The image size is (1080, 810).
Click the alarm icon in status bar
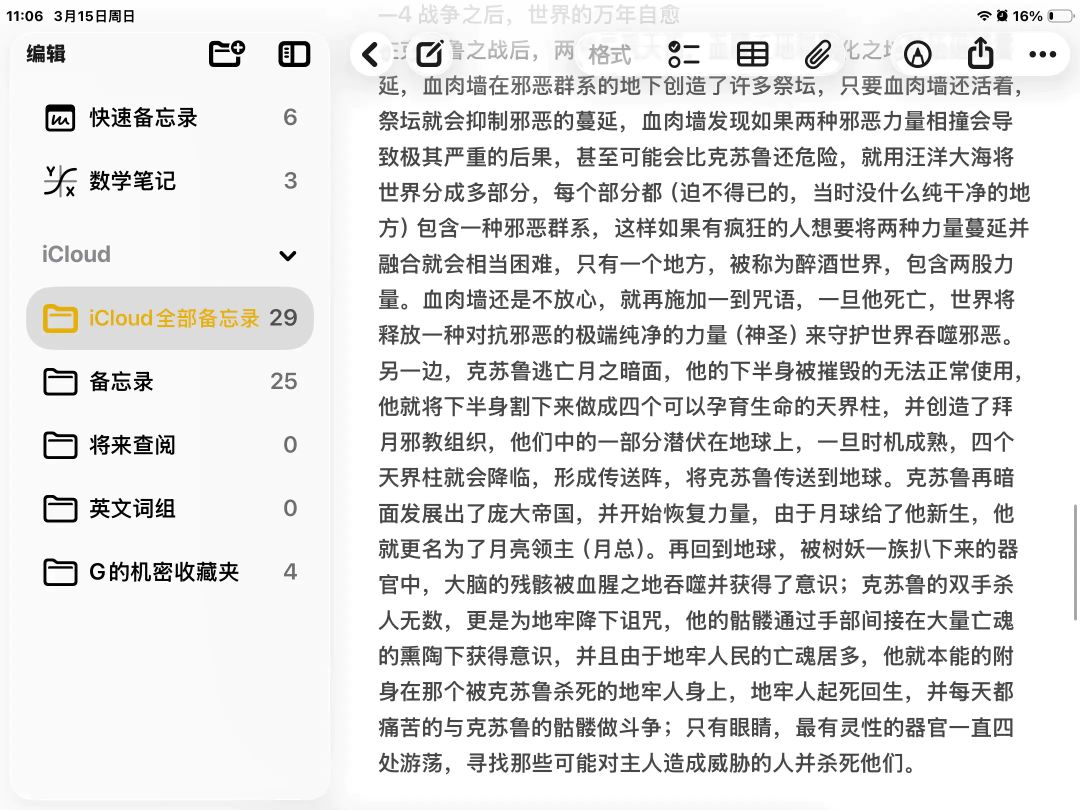click(x=1002, y=16)
